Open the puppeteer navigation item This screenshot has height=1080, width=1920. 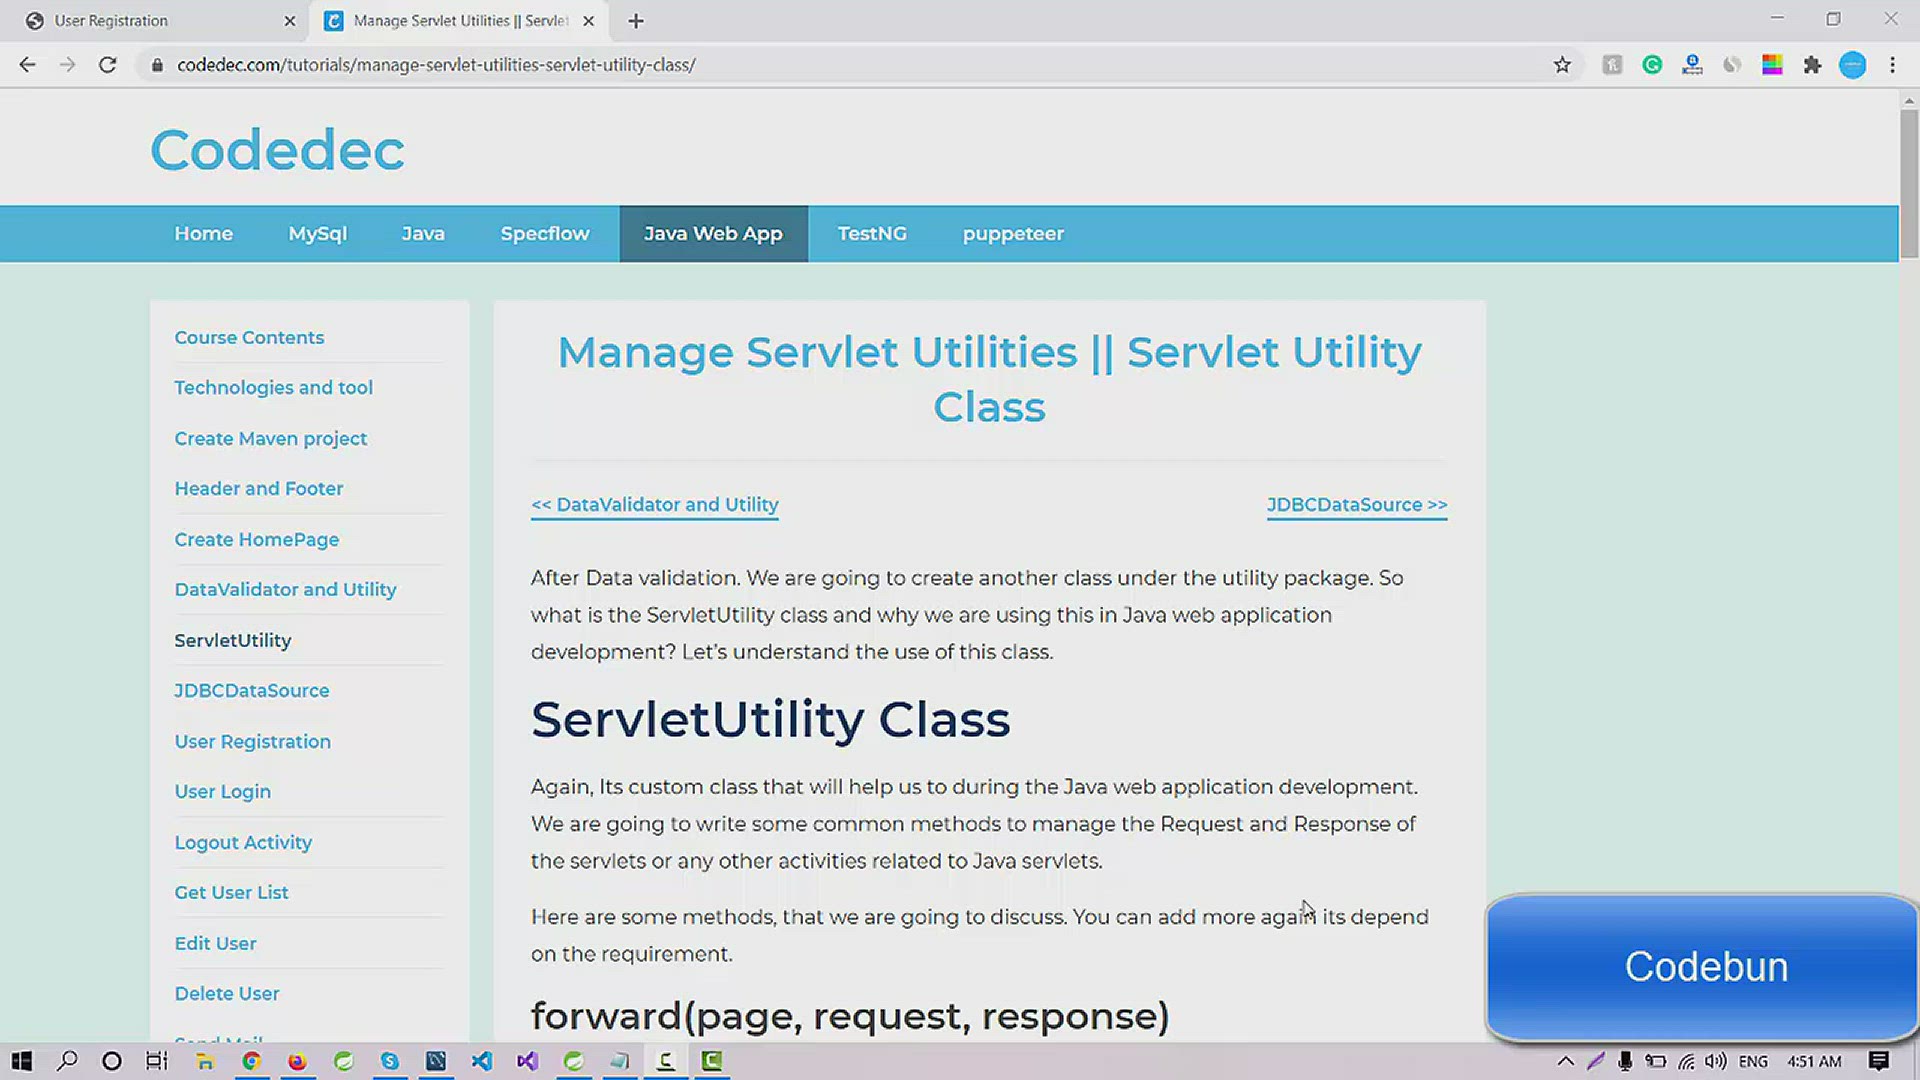[1013, 234]
